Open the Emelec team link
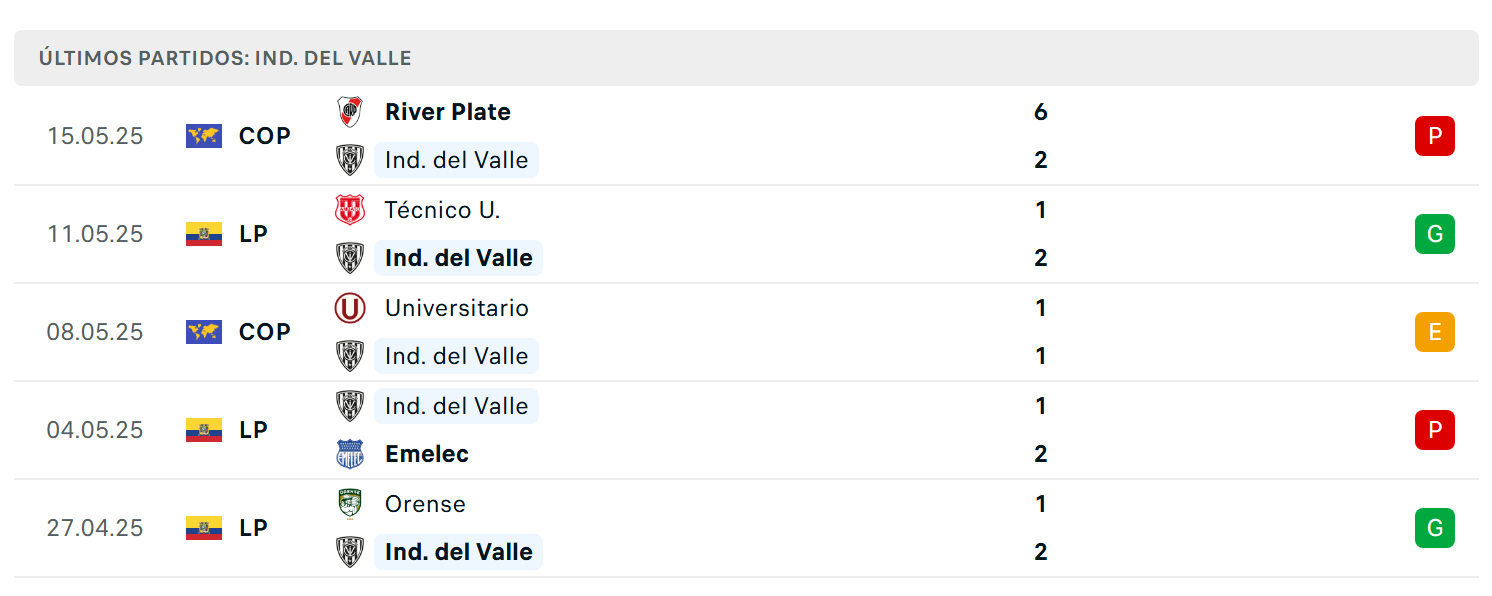 427,454
